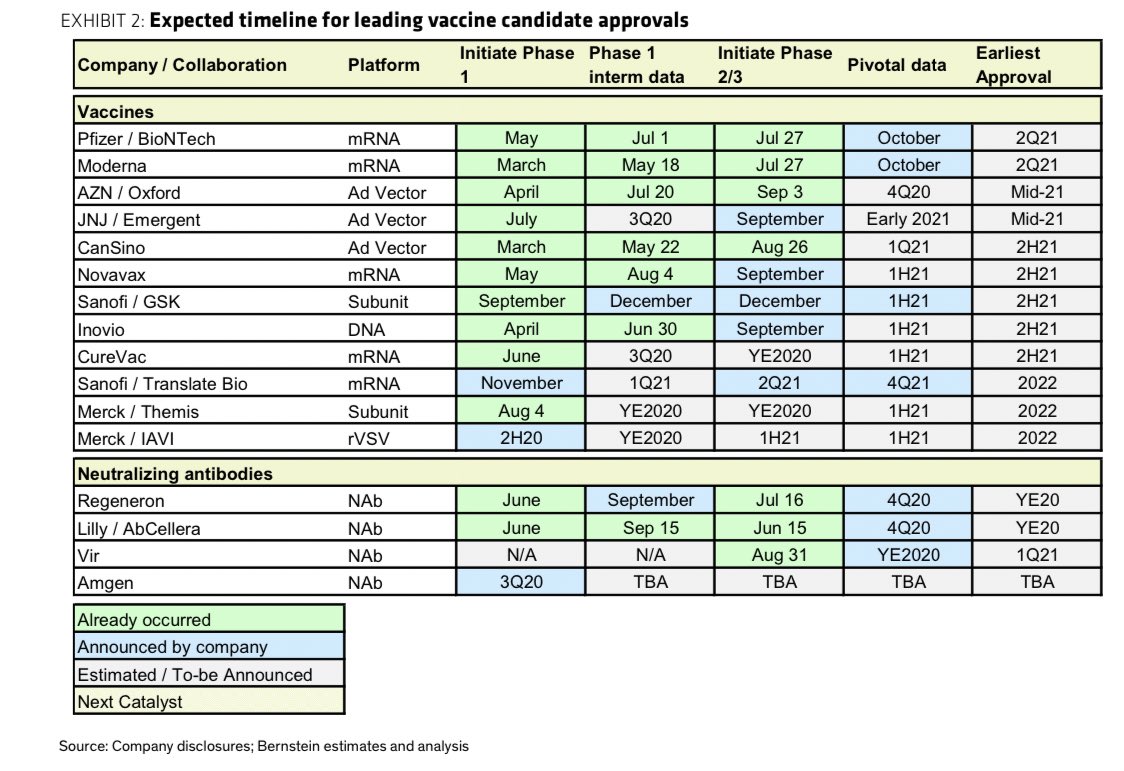Select the 'Neutralizing antibodies' section header
The image size is (1124, 771).
point(587,474)
